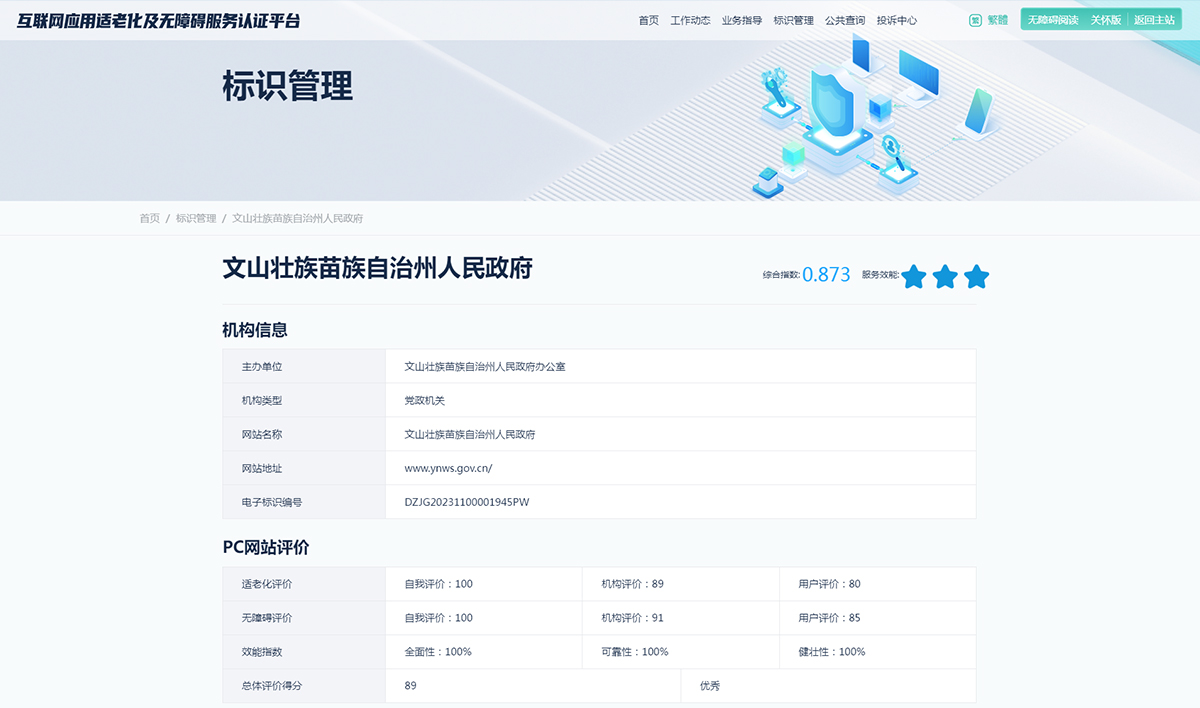1200x708 pixels.
Task: Go to 投诉中心 navigation item
Action: tap(897, 20)
